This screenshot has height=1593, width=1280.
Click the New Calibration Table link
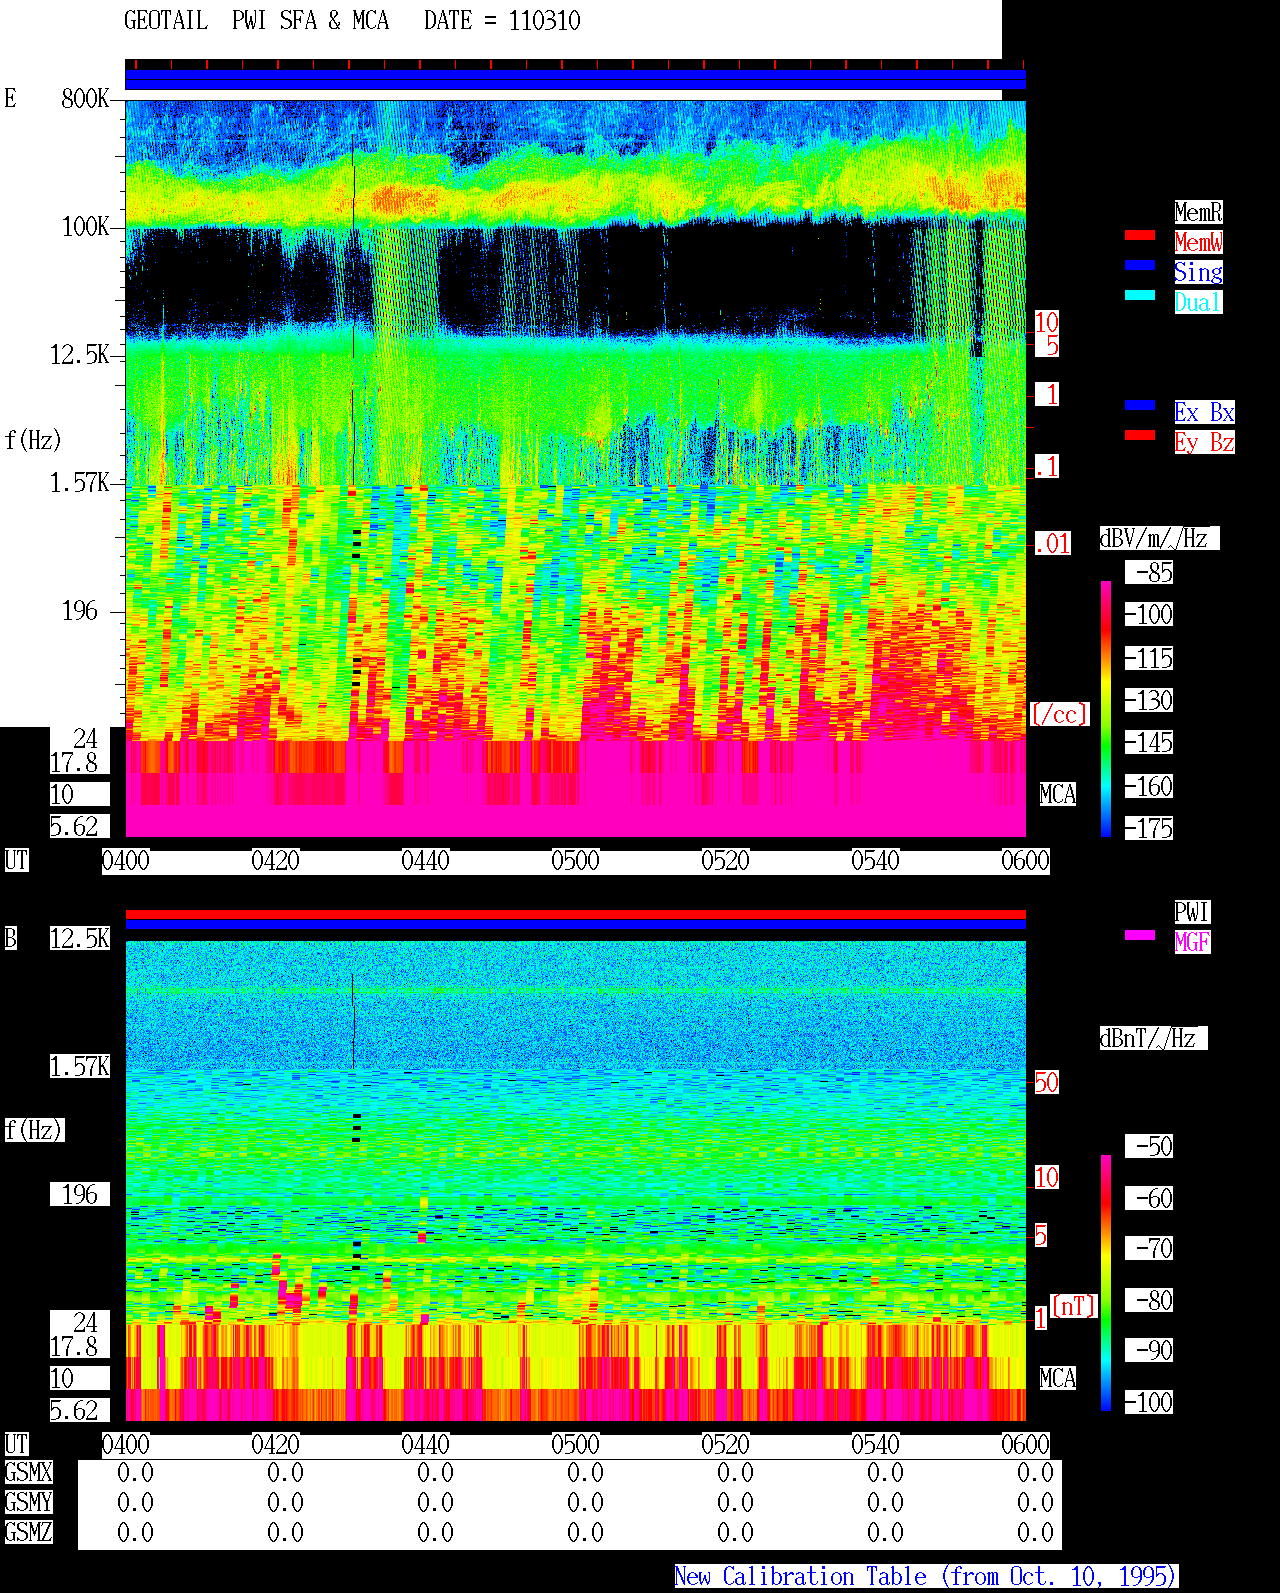click(x=926, y=1577)
